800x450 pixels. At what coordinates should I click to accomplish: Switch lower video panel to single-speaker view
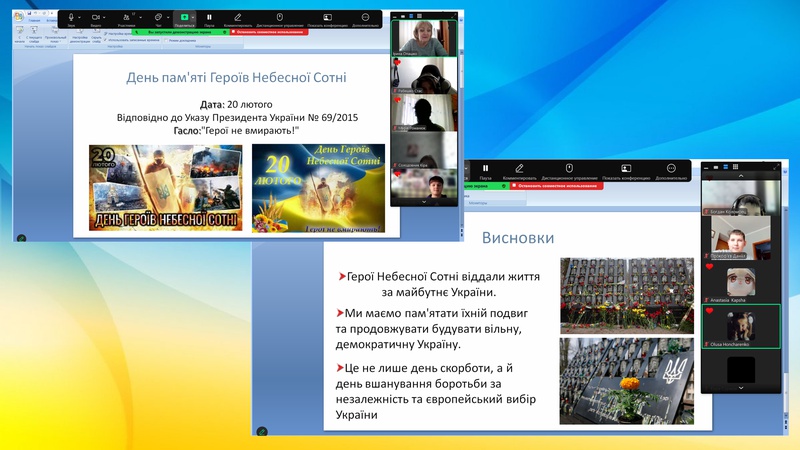click(716, 167)
